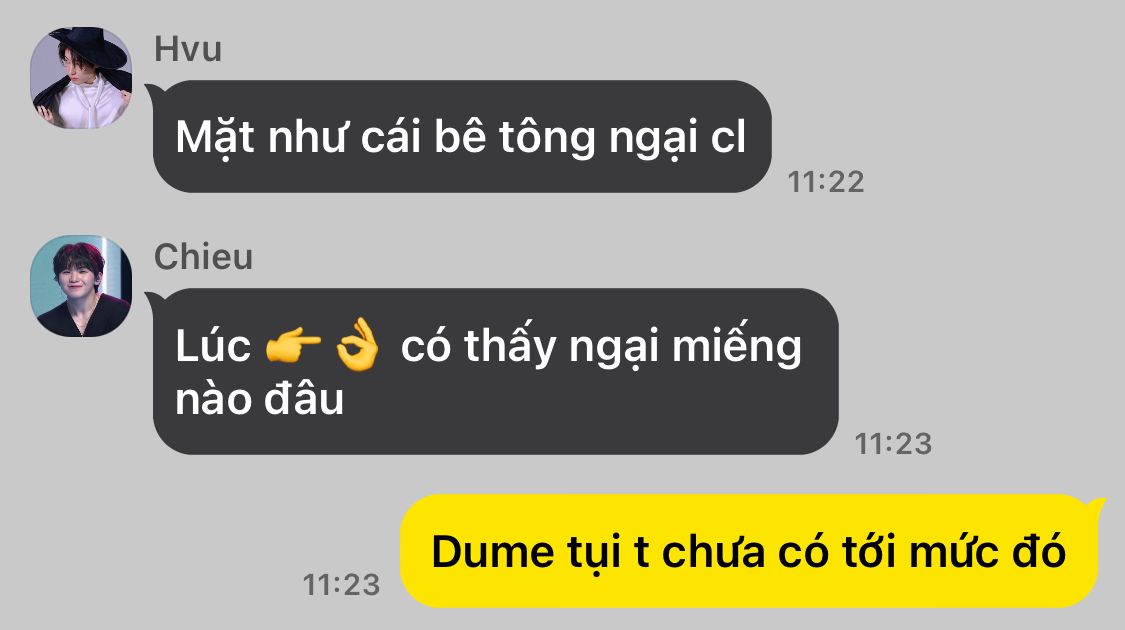The width and height of the screenshot is (1125, 630).
Task: Click the yellow sent message bubble
Action: point(749,551)
